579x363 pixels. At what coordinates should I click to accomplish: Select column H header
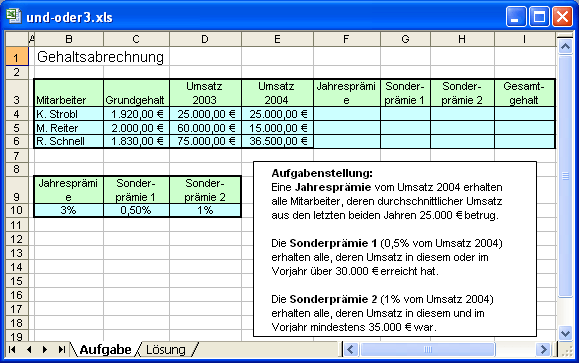click(x=462, y=39)
